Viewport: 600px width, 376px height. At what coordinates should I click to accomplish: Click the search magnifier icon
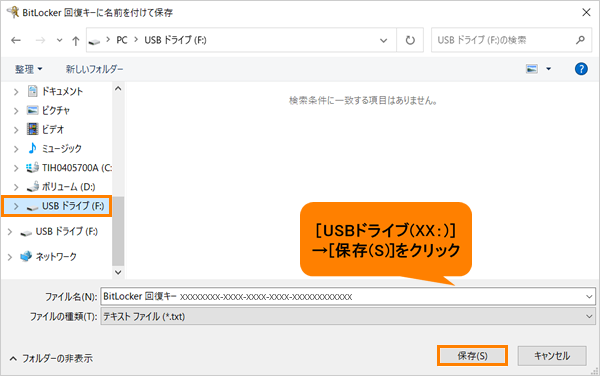(x=580, y=40)
